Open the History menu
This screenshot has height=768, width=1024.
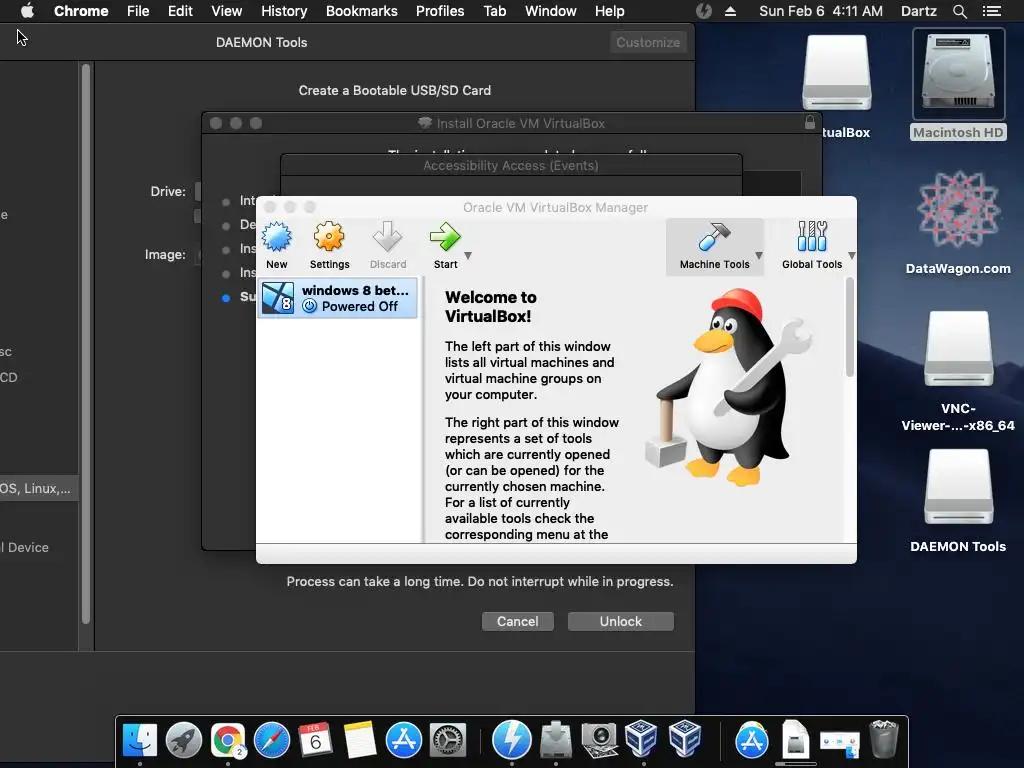tap(284, 11)
